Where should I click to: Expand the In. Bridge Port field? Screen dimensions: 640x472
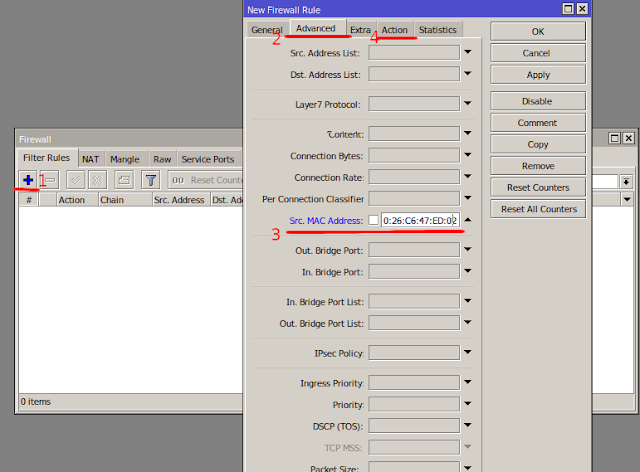[468, 271]
